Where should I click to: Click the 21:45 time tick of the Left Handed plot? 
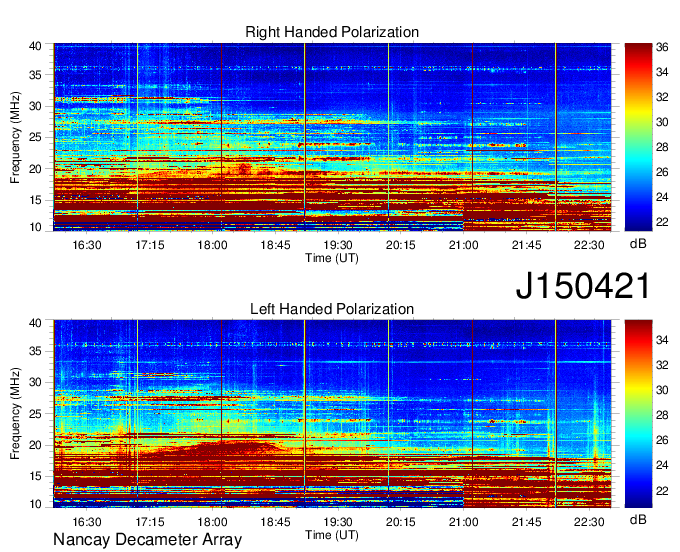point(526,522)
